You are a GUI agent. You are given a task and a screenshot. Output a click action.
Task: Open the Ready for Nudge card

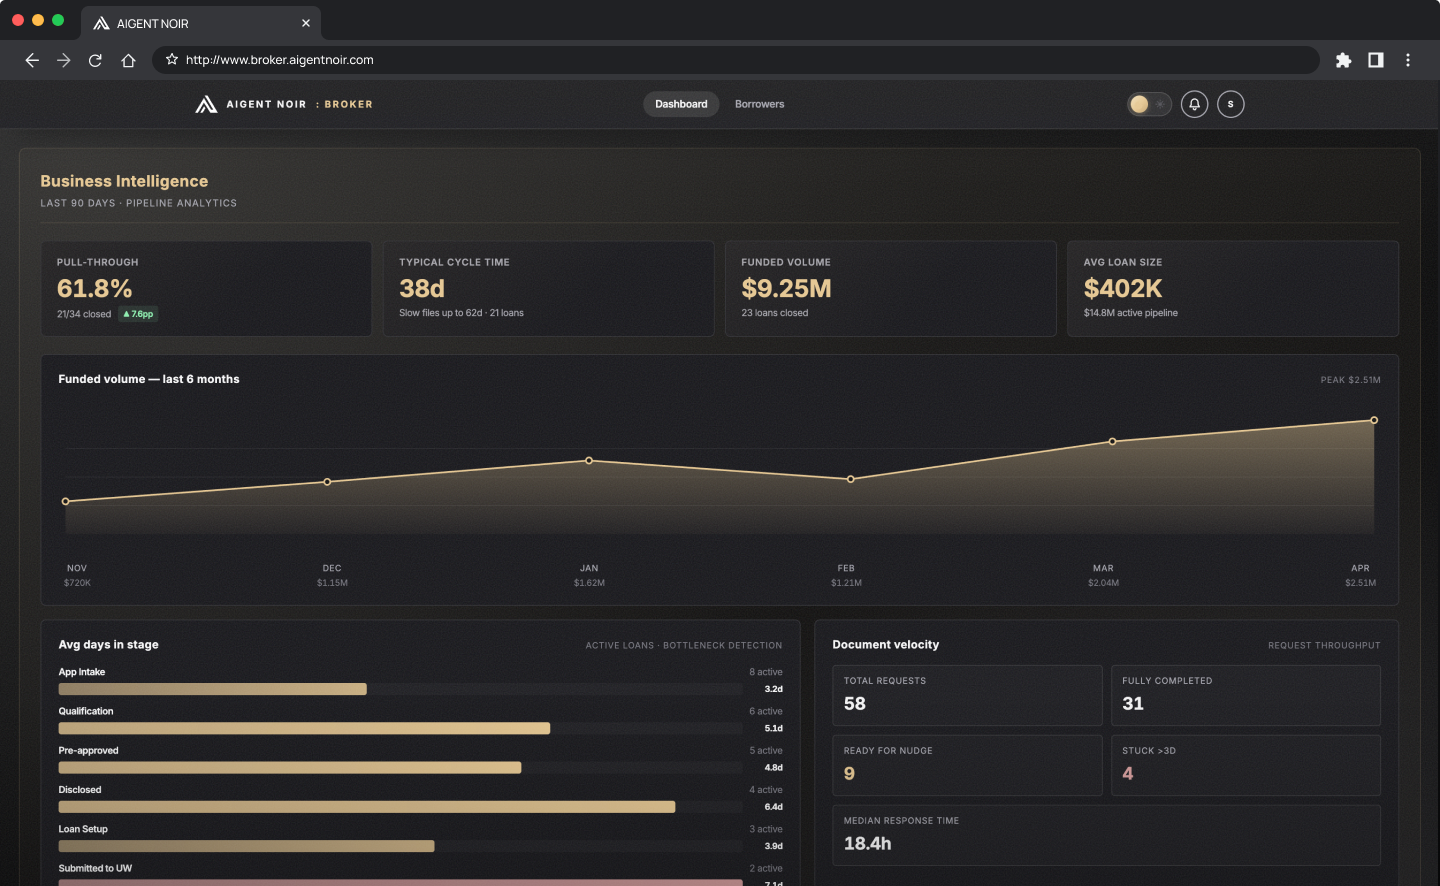coord(966,765)
